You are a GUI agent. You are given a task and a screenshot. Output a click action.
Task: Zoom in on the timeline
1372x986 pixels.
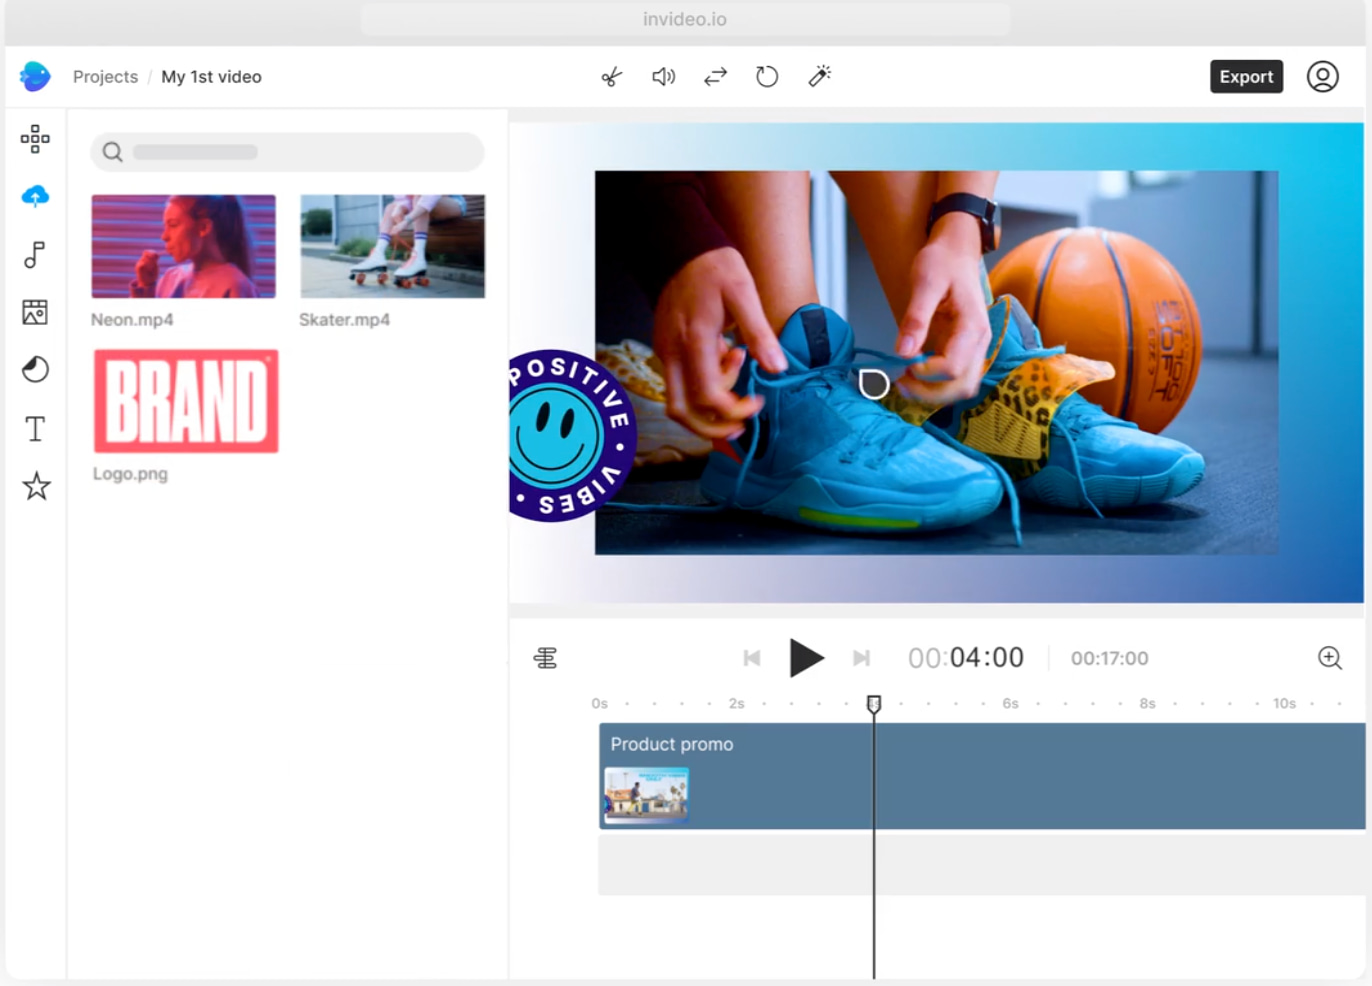tap(1329, 658)
